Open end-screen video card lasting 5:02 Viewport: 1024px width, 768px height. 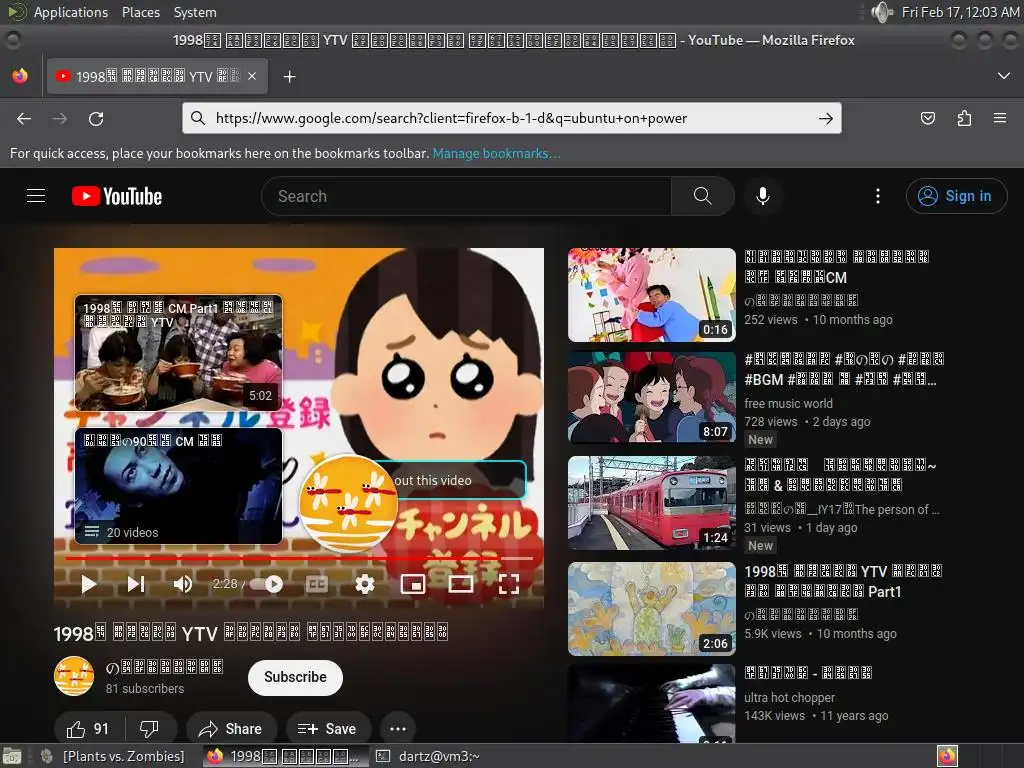178,353
